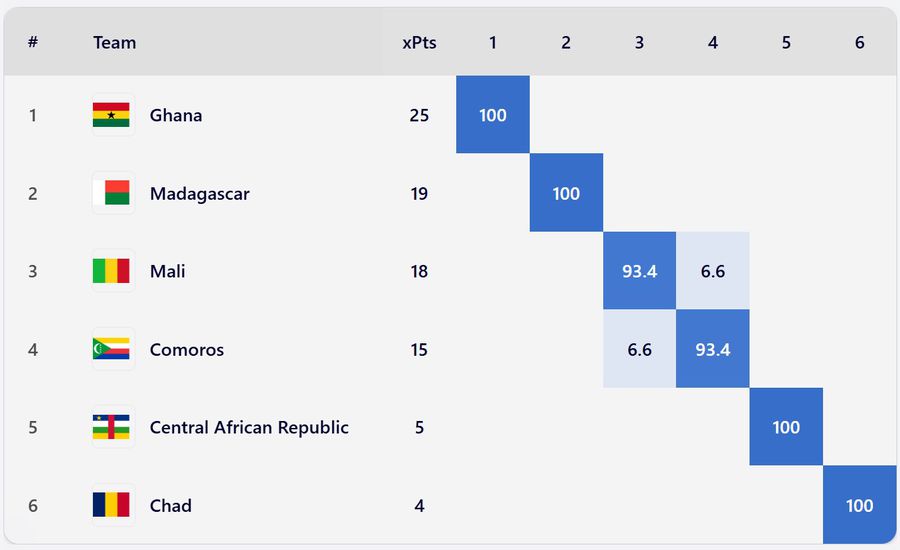Click the Comoros team name
900x550 pixels.
click(x=187, y=349)
